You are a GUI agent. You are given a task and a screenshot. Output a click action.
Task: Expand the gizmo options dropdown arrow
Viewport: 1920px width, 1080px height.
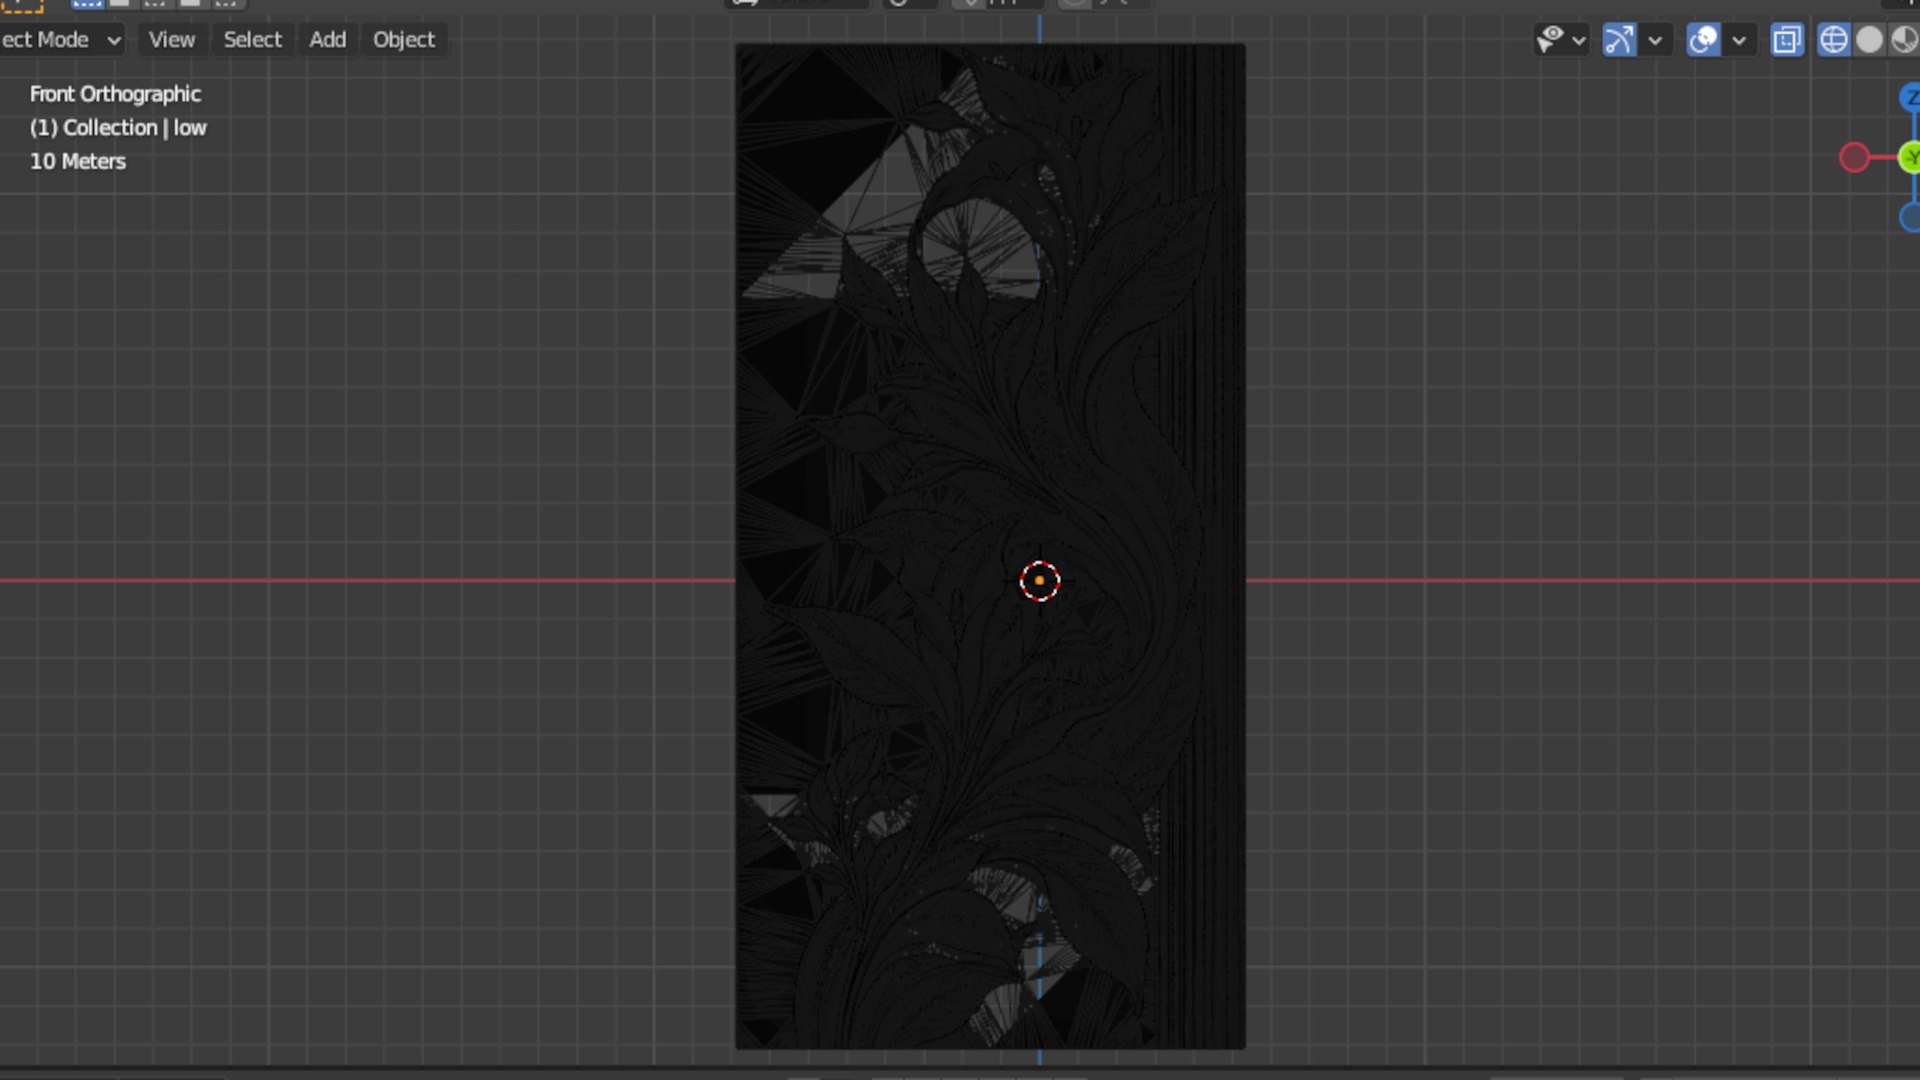[x=1655, y=41]
